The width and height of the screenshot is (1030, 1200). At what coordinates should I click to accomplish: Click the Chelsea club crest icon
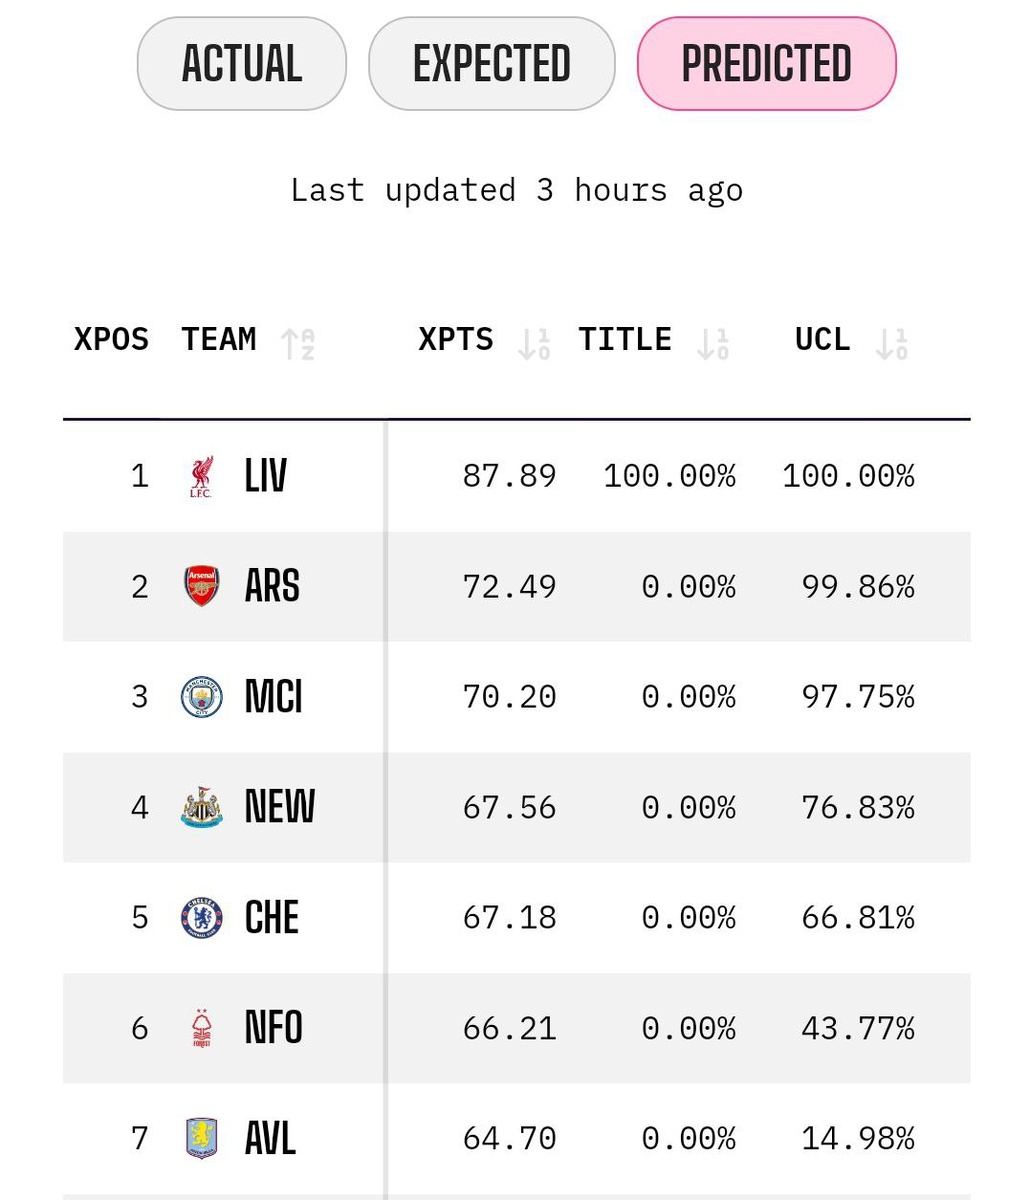tap(201, 917)
